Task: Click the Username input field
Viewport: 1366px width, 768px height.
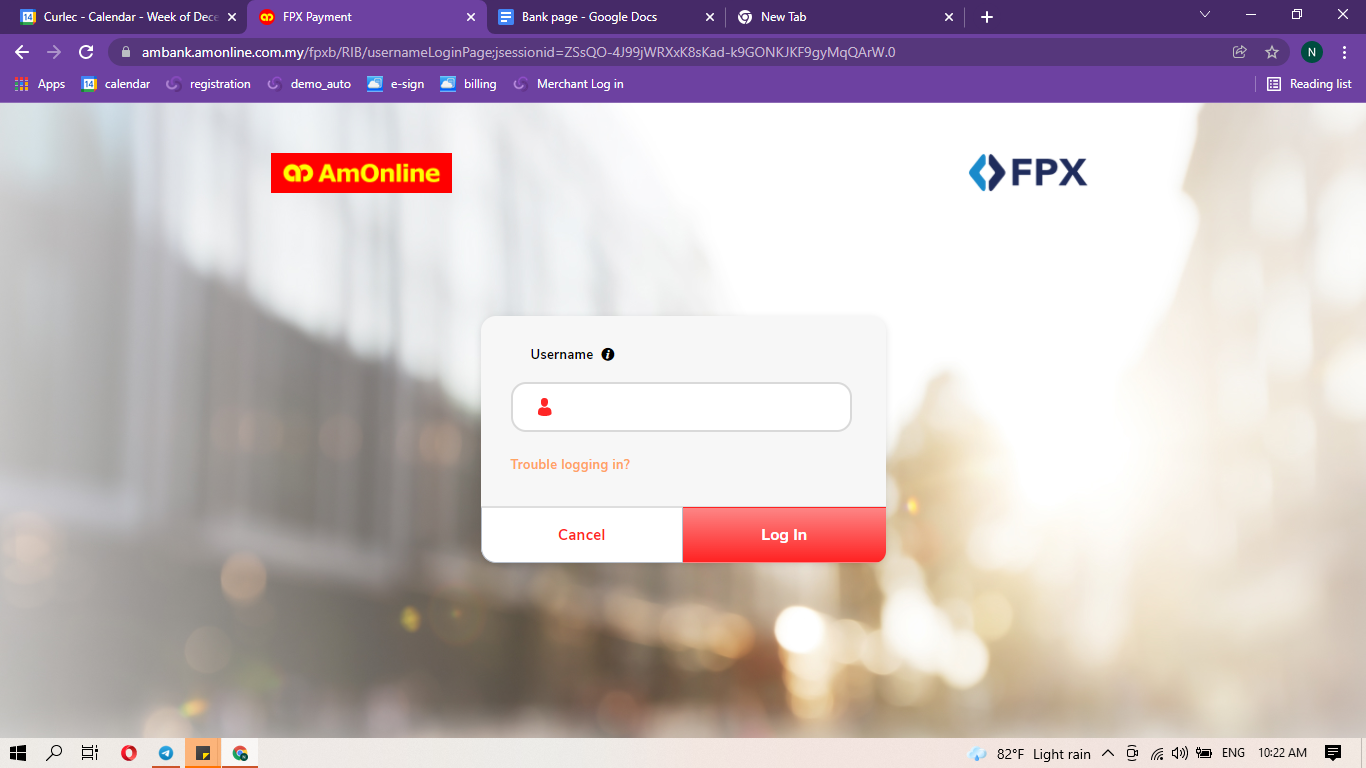Action: click(x=681, y=407)
